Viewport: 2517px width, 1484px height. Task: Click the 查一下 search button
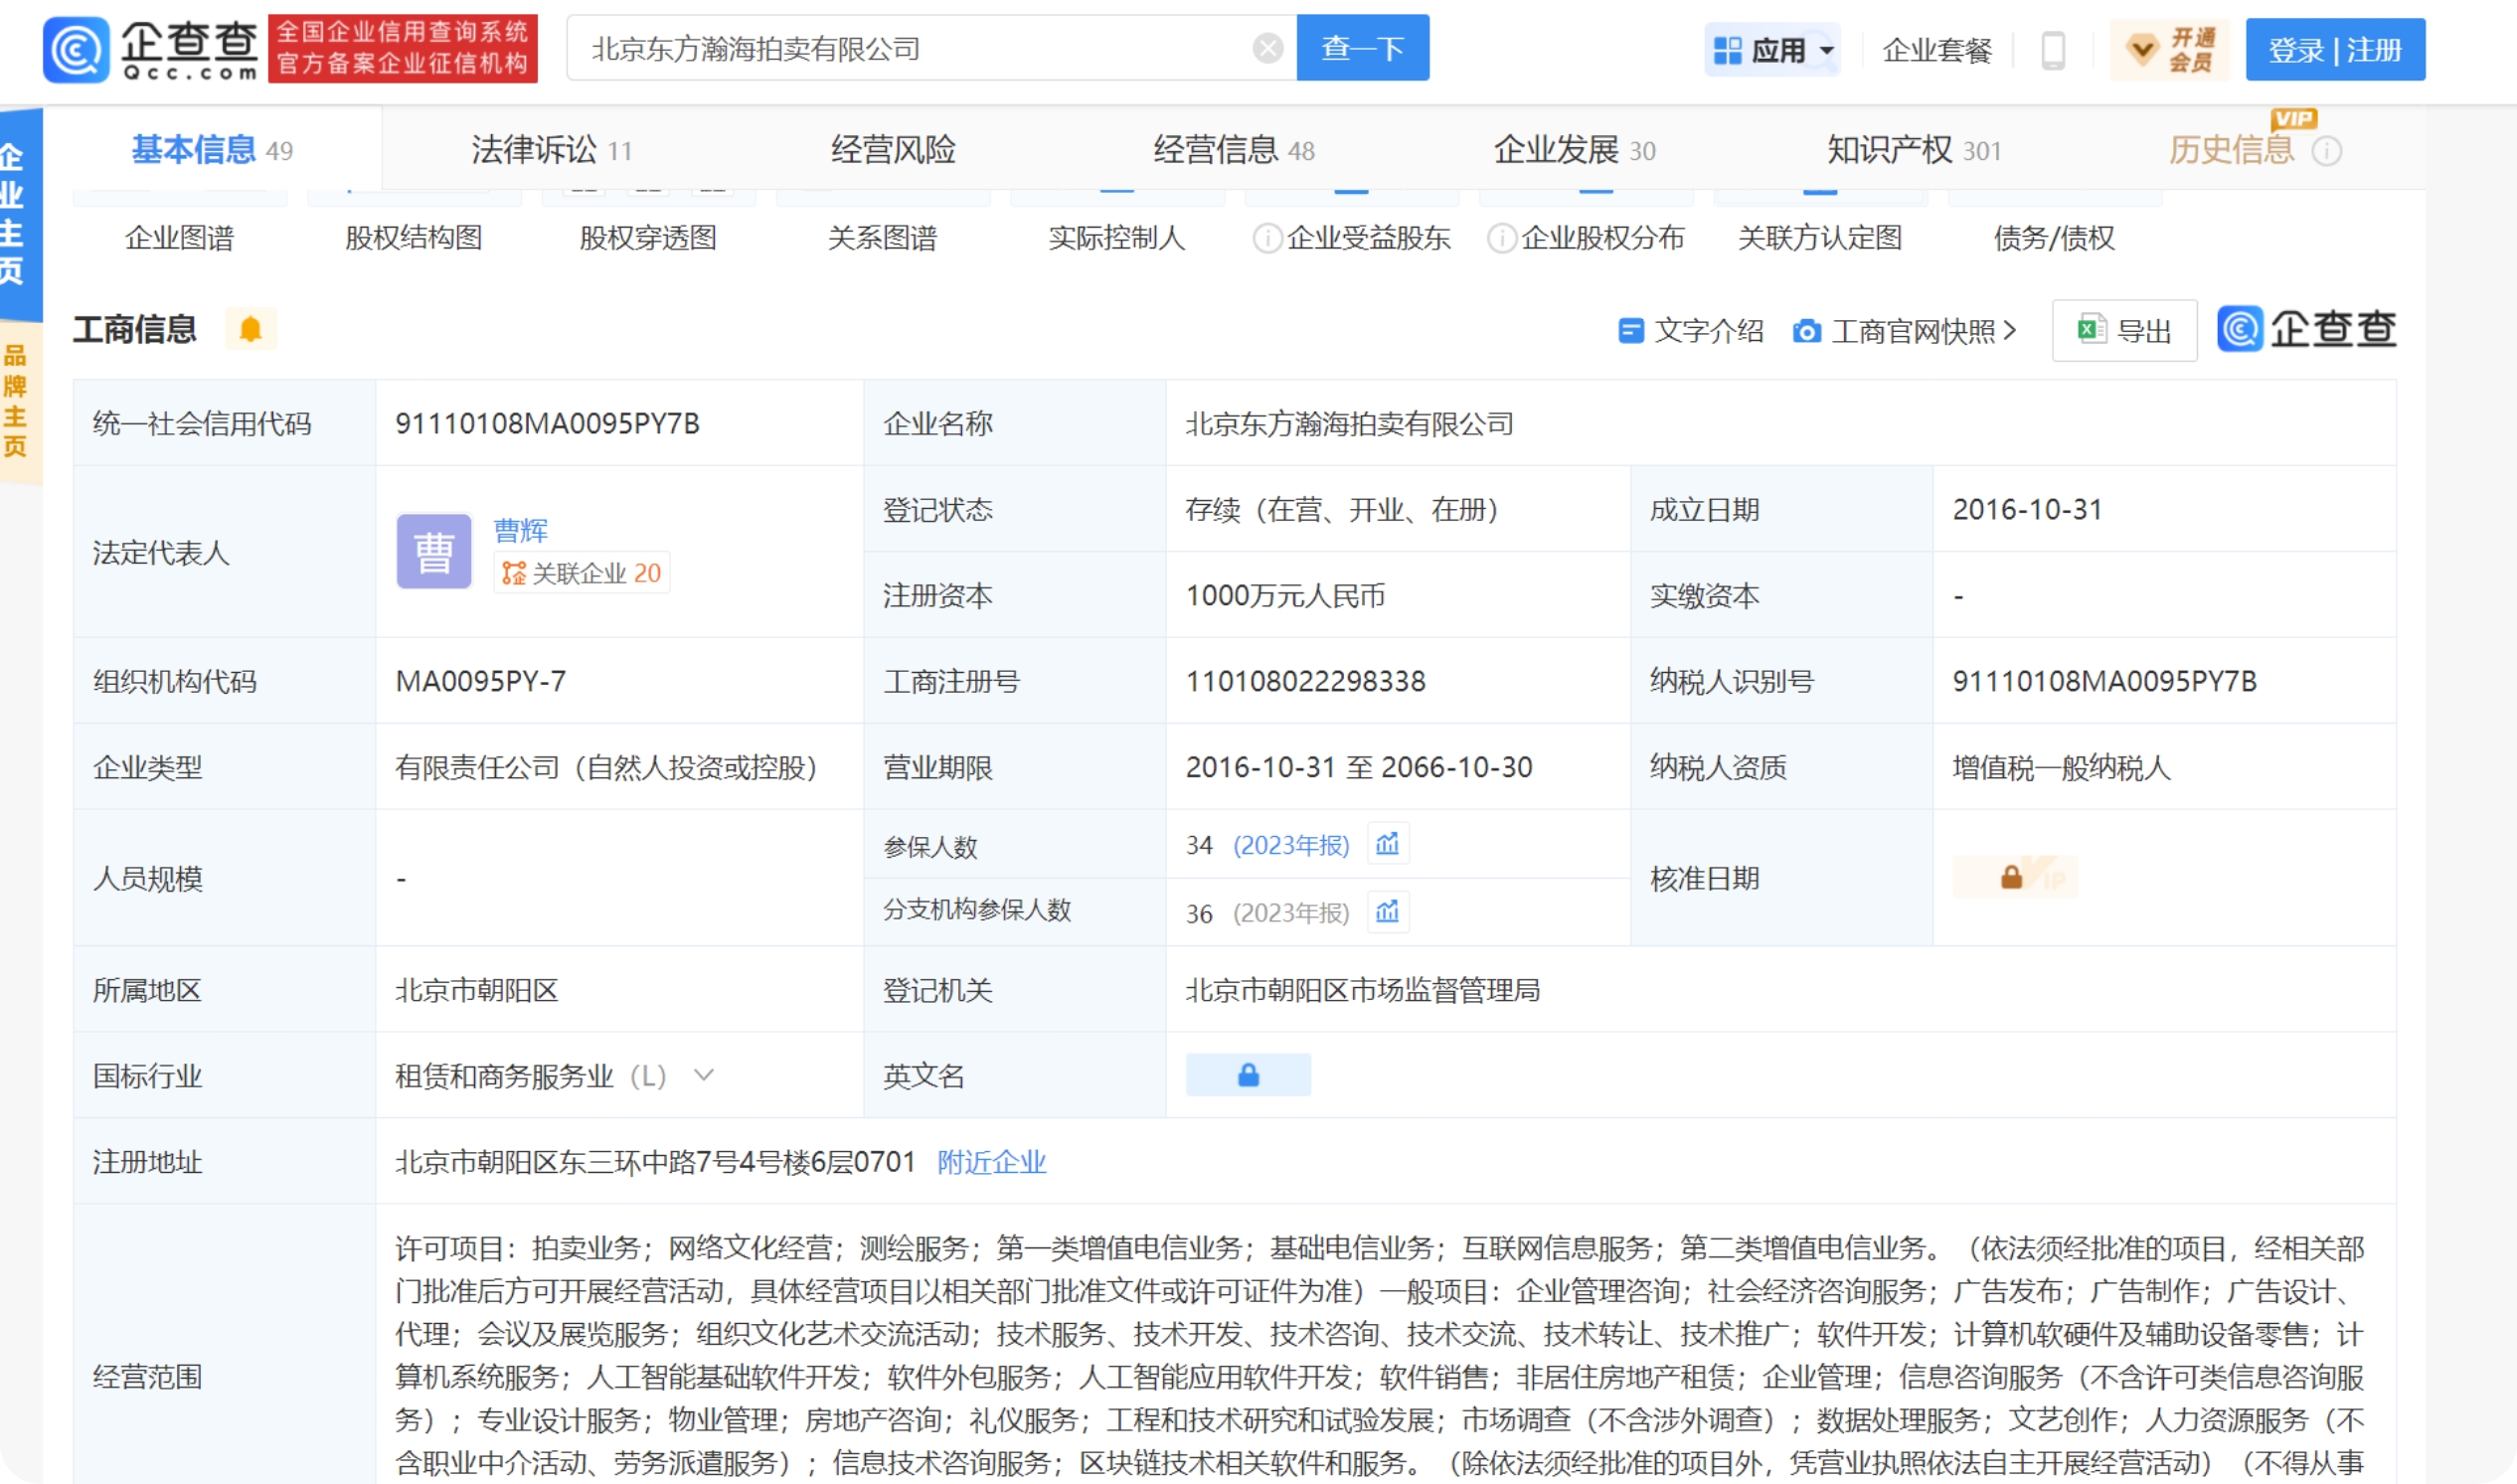[x=1363, y=48]
